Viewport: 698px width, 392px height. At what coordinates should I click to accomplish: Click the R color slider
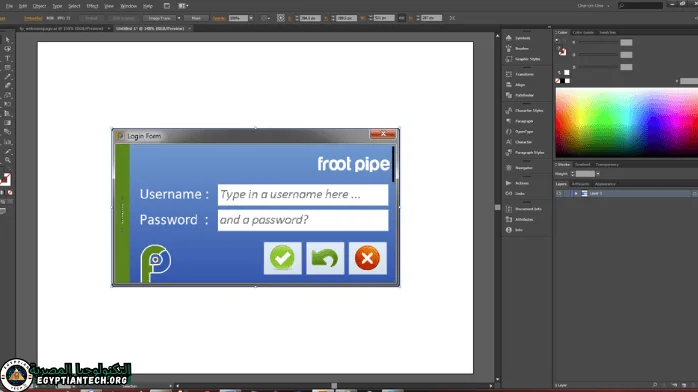(598, 42)
